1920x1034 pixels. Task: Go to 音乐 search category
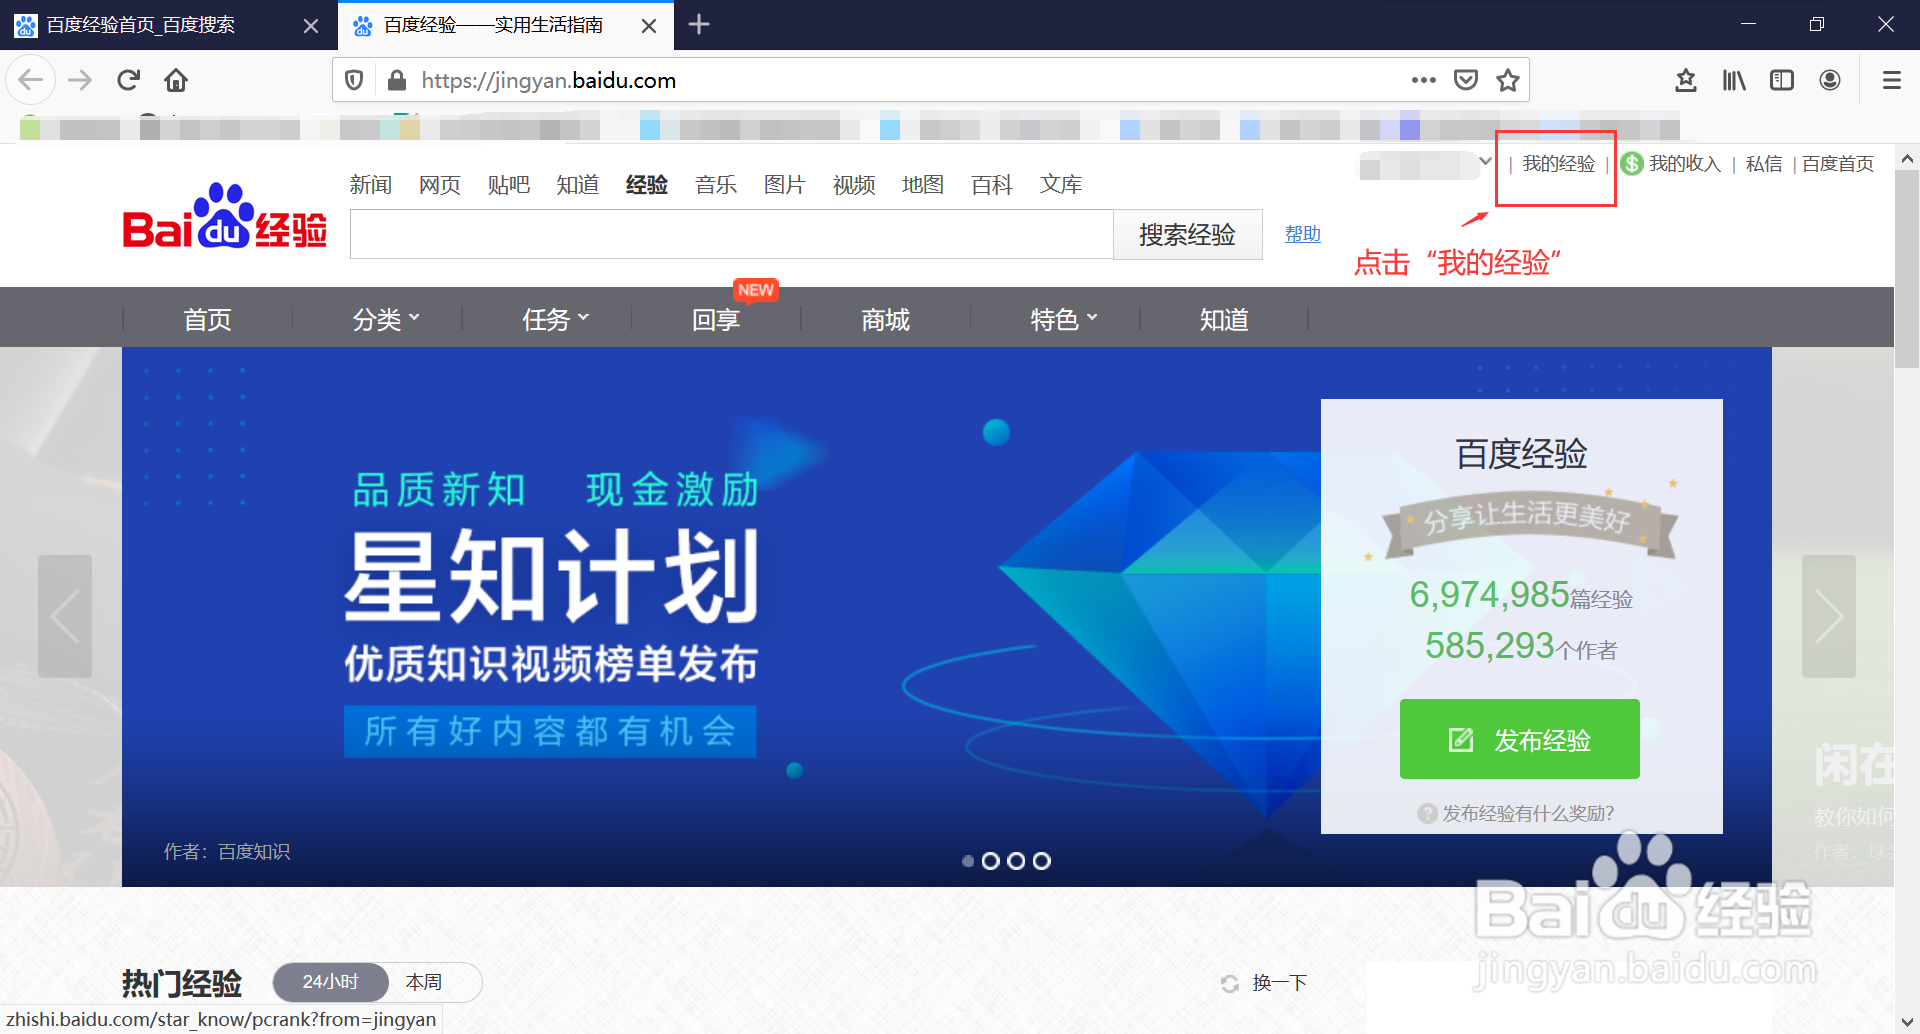click(716, 184)
